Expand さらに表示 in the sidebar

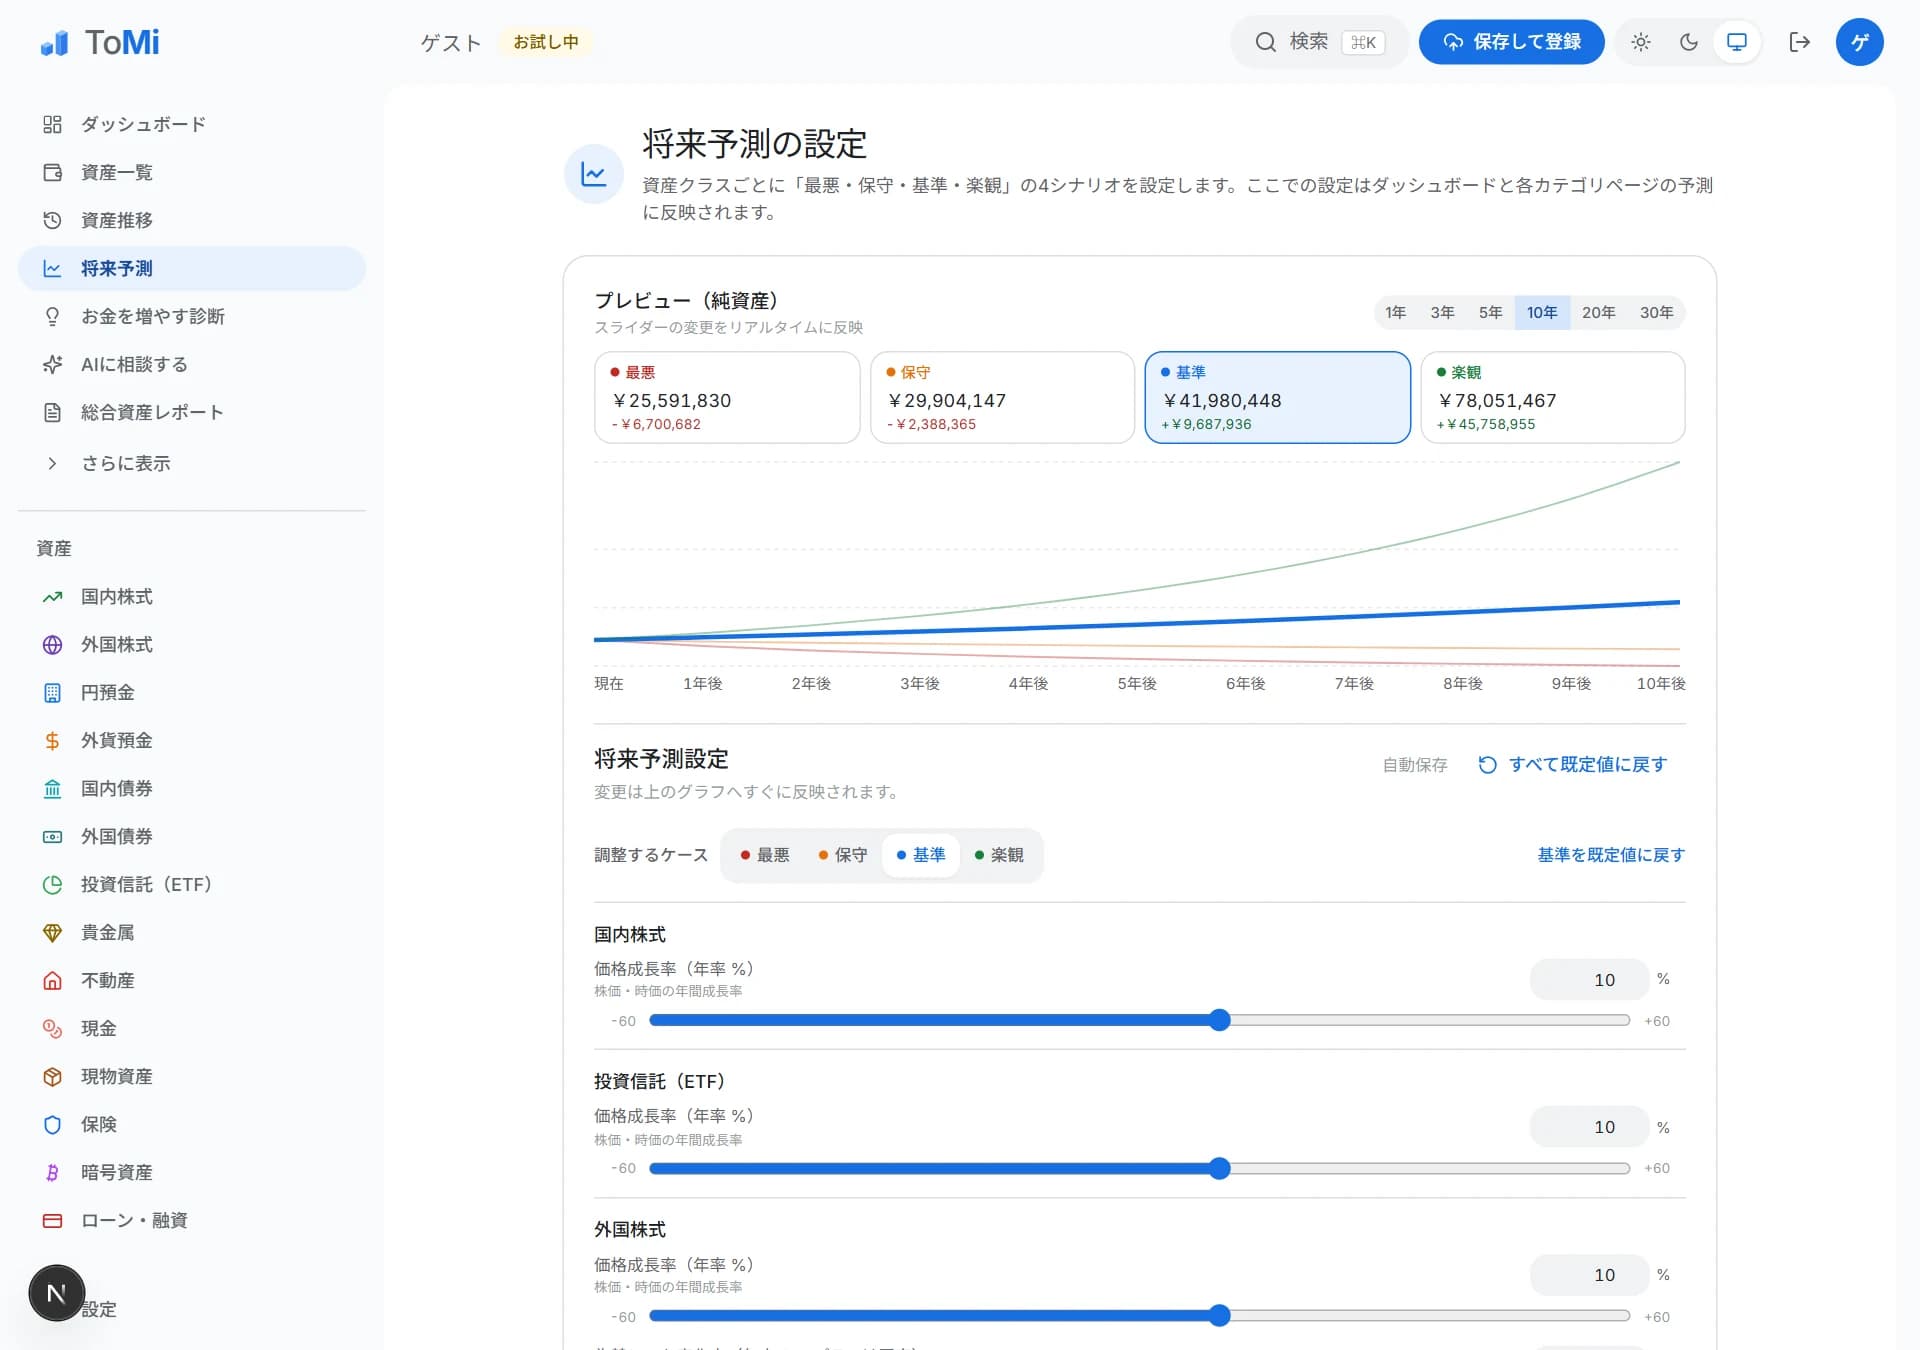click(125, 463)
